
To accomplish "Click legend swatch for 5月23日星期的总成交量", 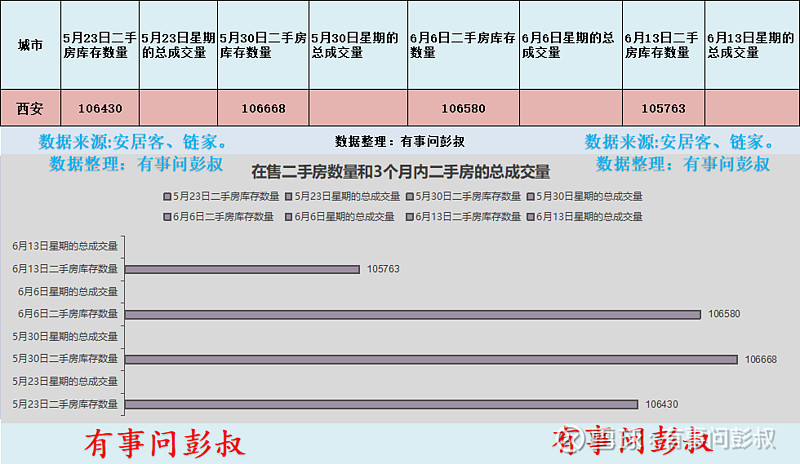I will (288, 197).
